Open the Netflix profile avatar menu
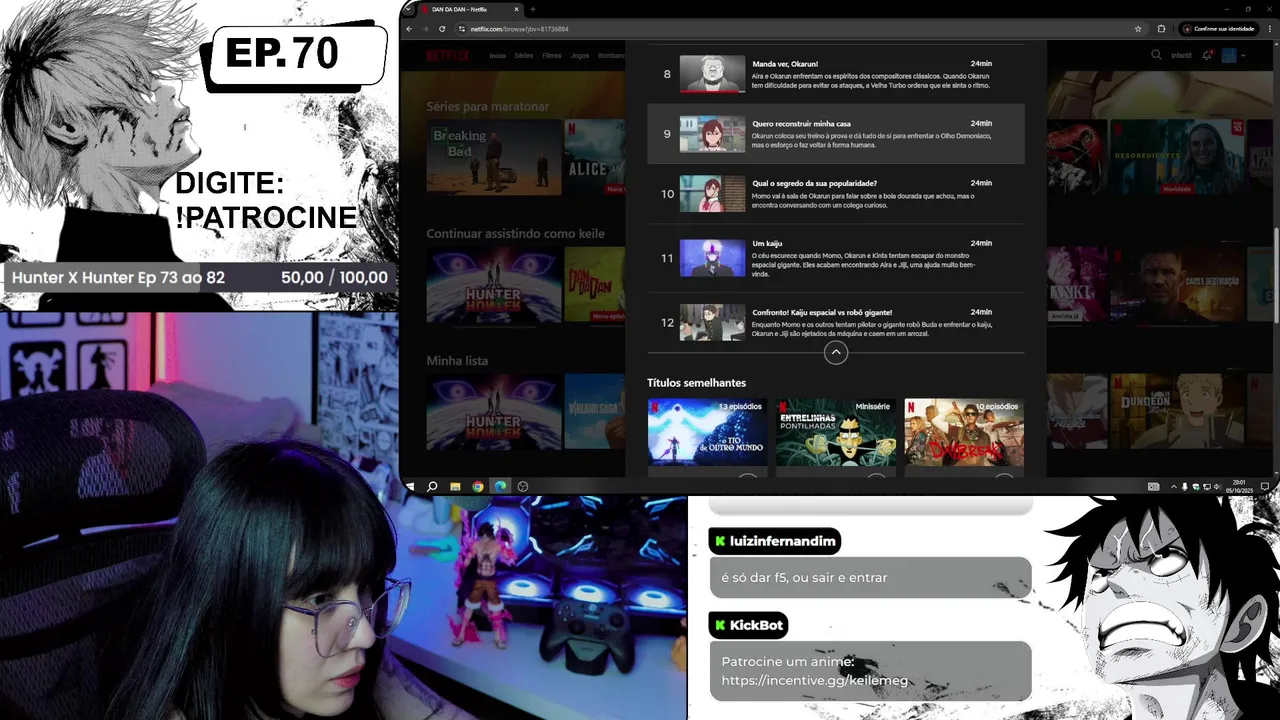 [x=1229, y=55]
